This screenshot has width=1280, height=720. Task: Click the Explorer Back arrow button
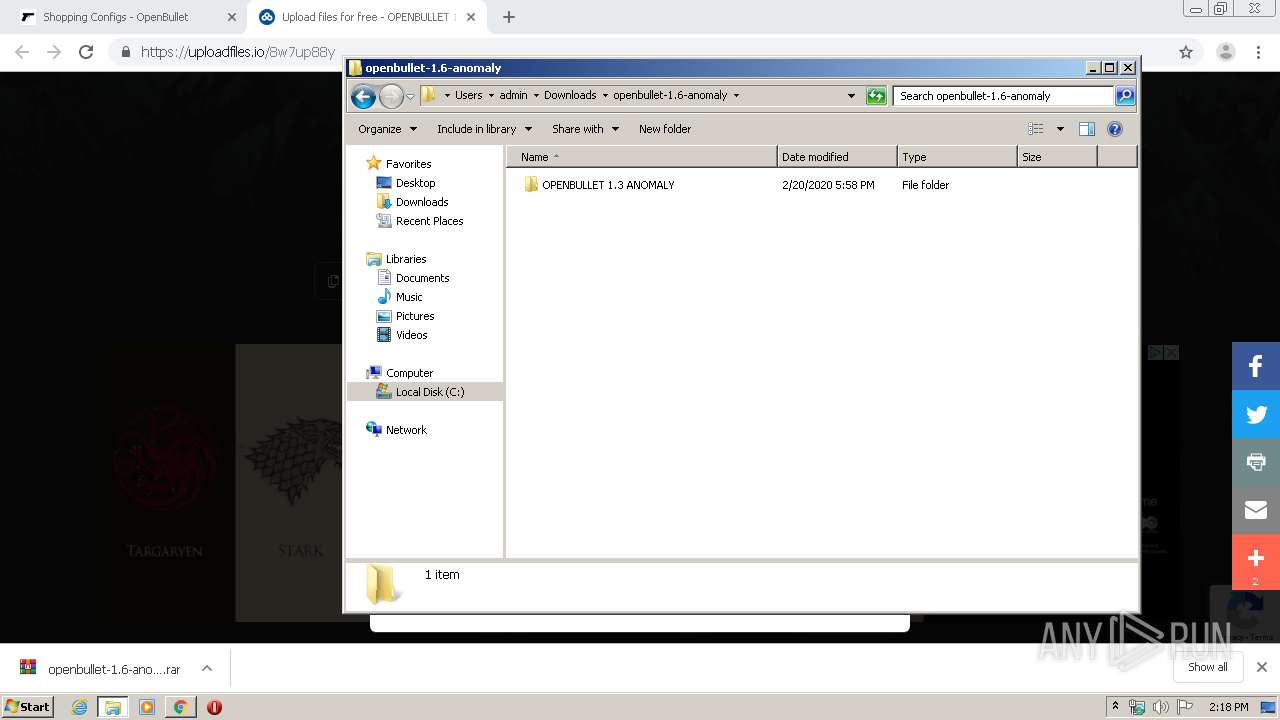[363, 96]
